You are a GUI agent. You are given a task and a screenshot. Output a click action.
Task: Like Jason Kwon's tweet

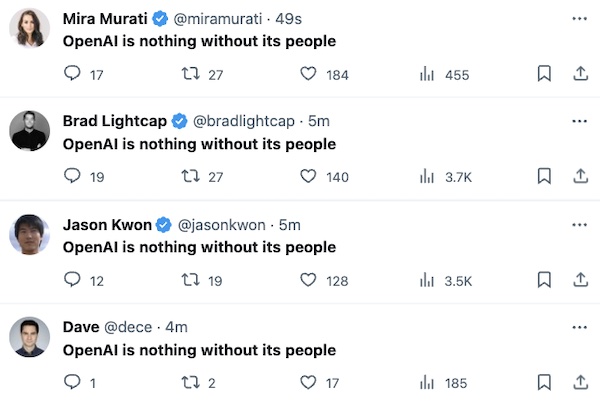click(x=308, y=280)
